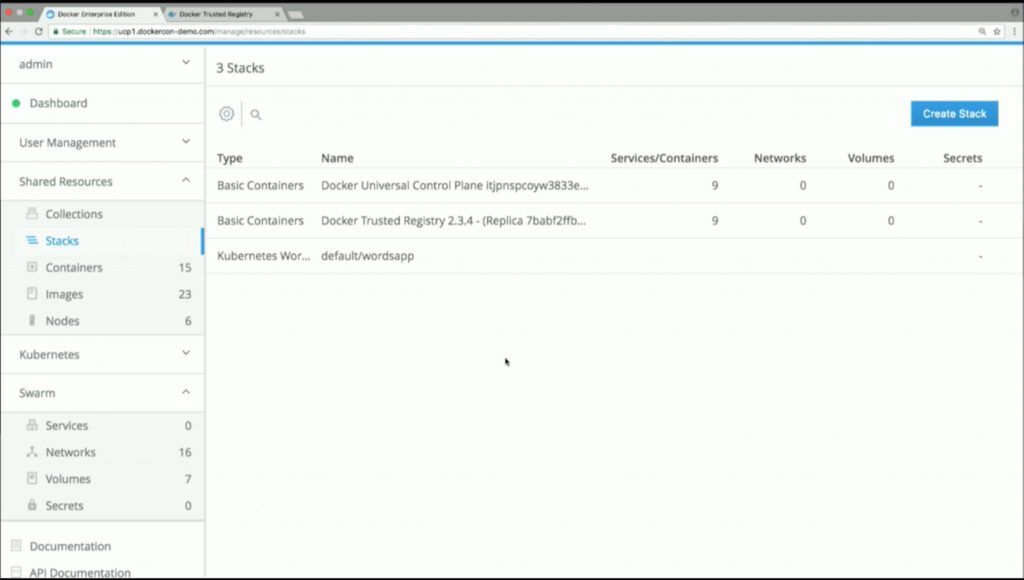Open the Documentation link

70,546
